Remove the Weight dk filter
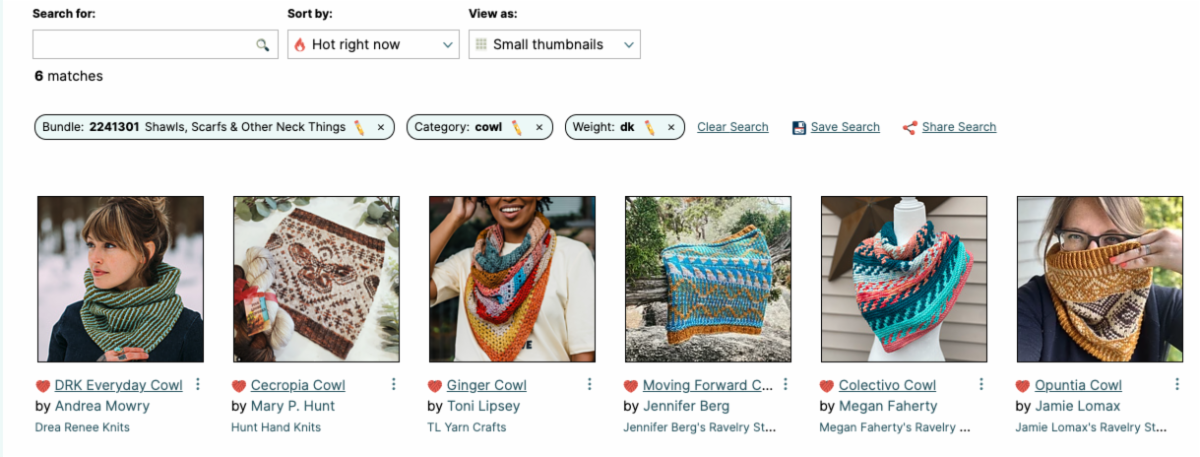1200x457 pixels. tap(671, 127)
